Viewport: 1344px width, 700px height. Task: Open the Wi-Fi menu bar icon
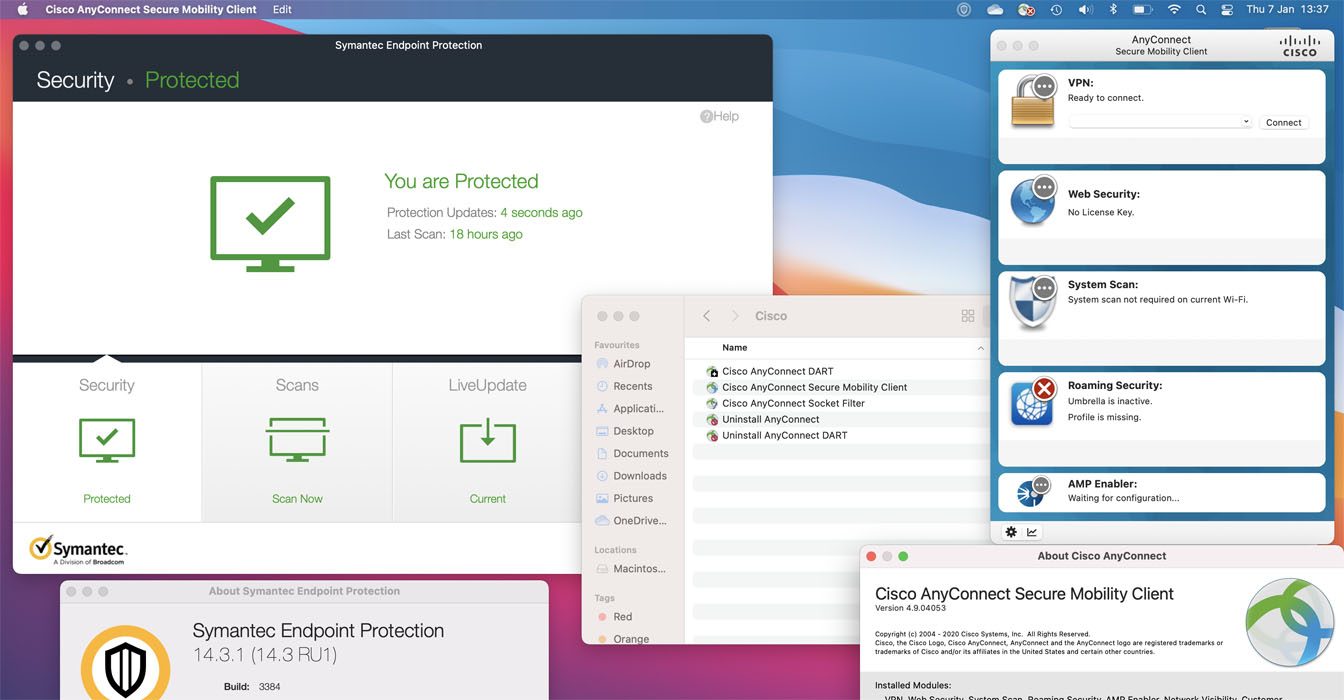point(1174,9)
